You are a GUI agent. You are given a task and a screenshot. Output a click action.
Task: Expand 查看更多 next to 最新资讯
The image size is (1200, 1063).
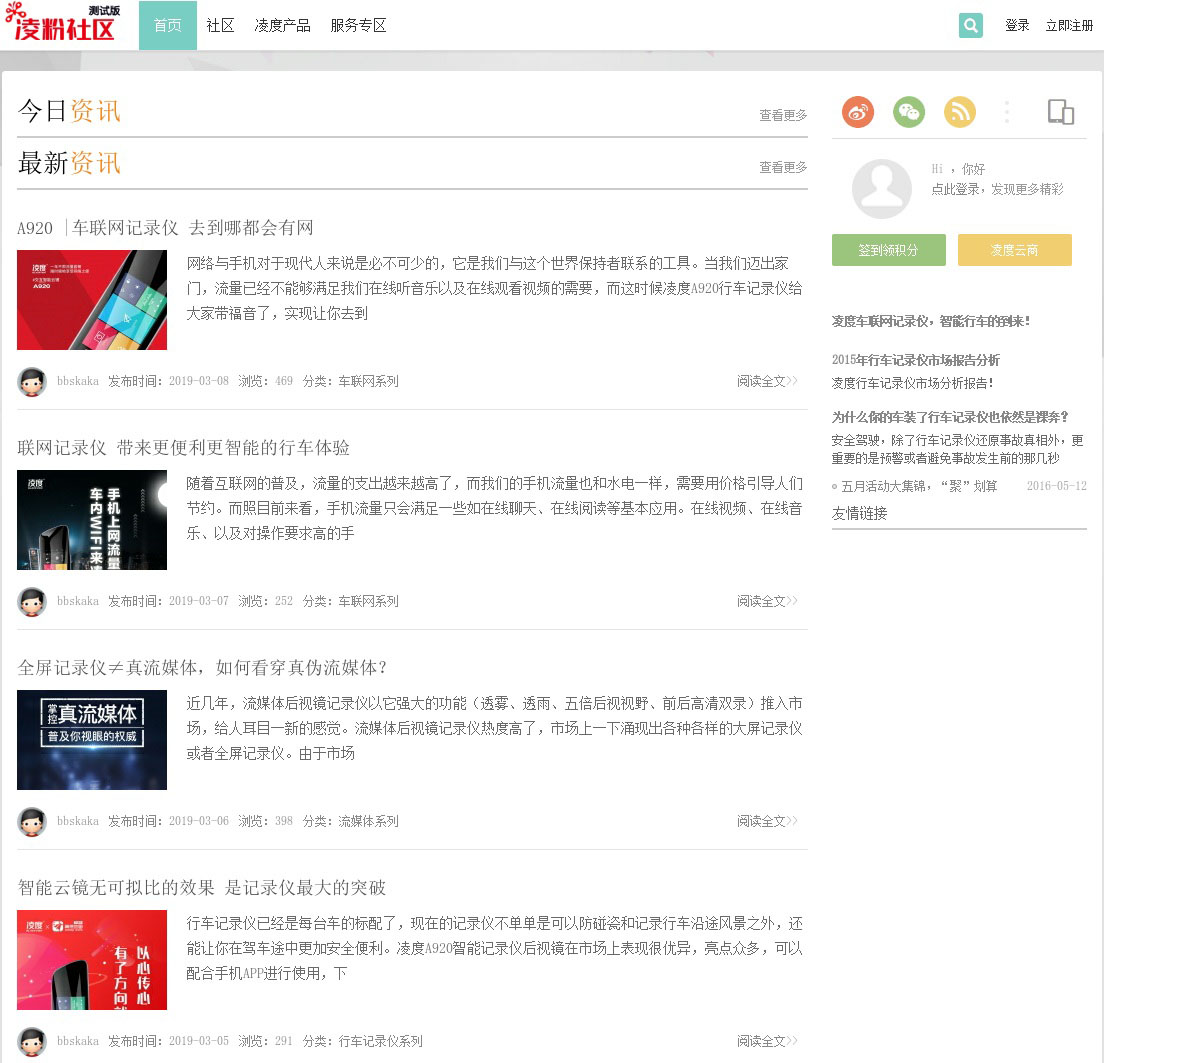(782, 167)
